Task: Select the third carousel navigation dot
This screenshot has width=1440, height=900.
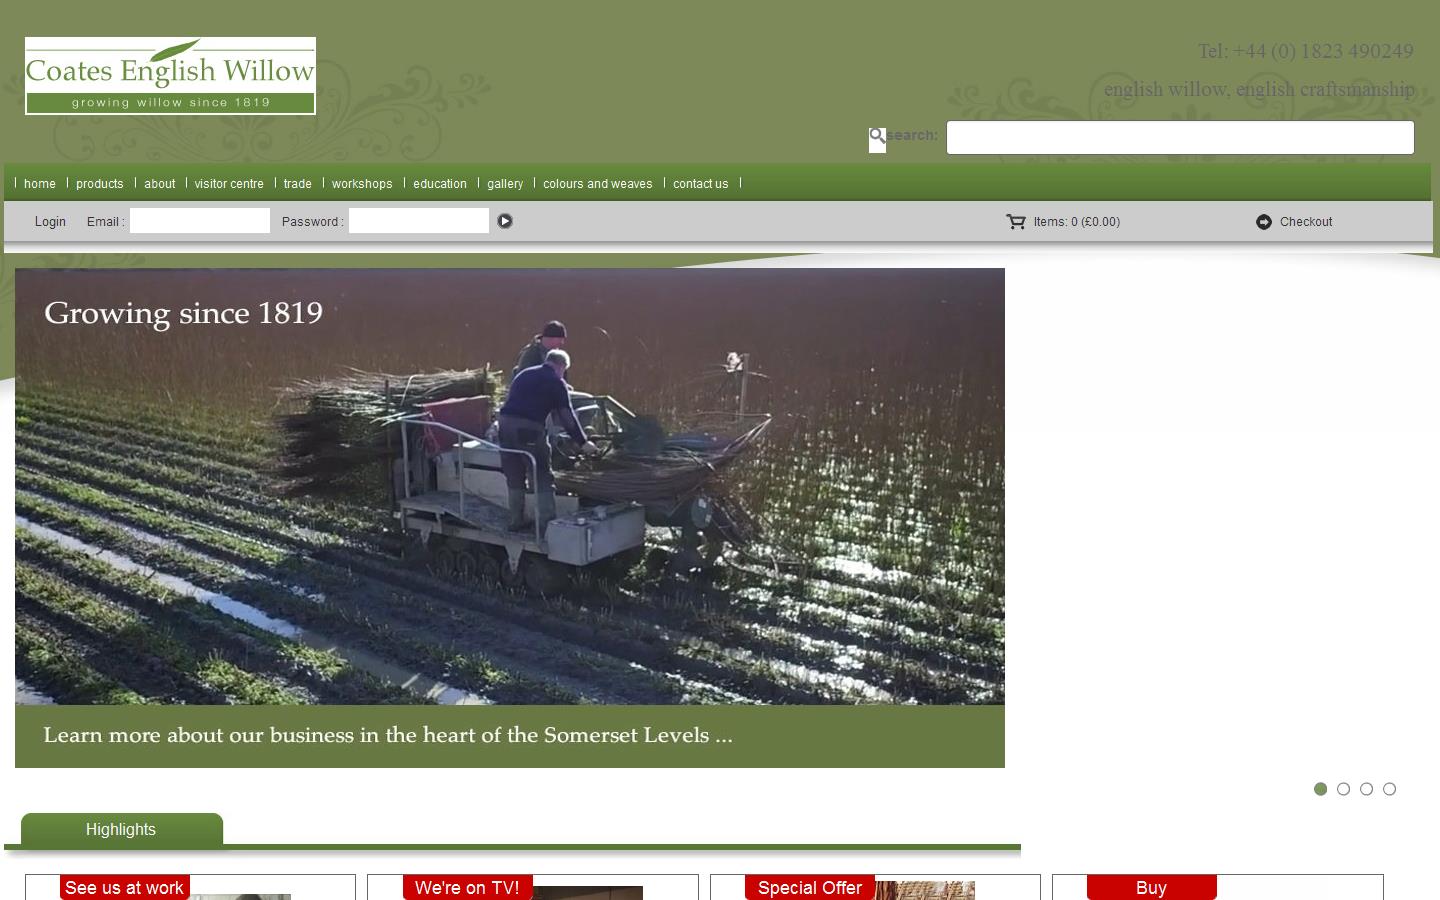Action: point(1366,789)
